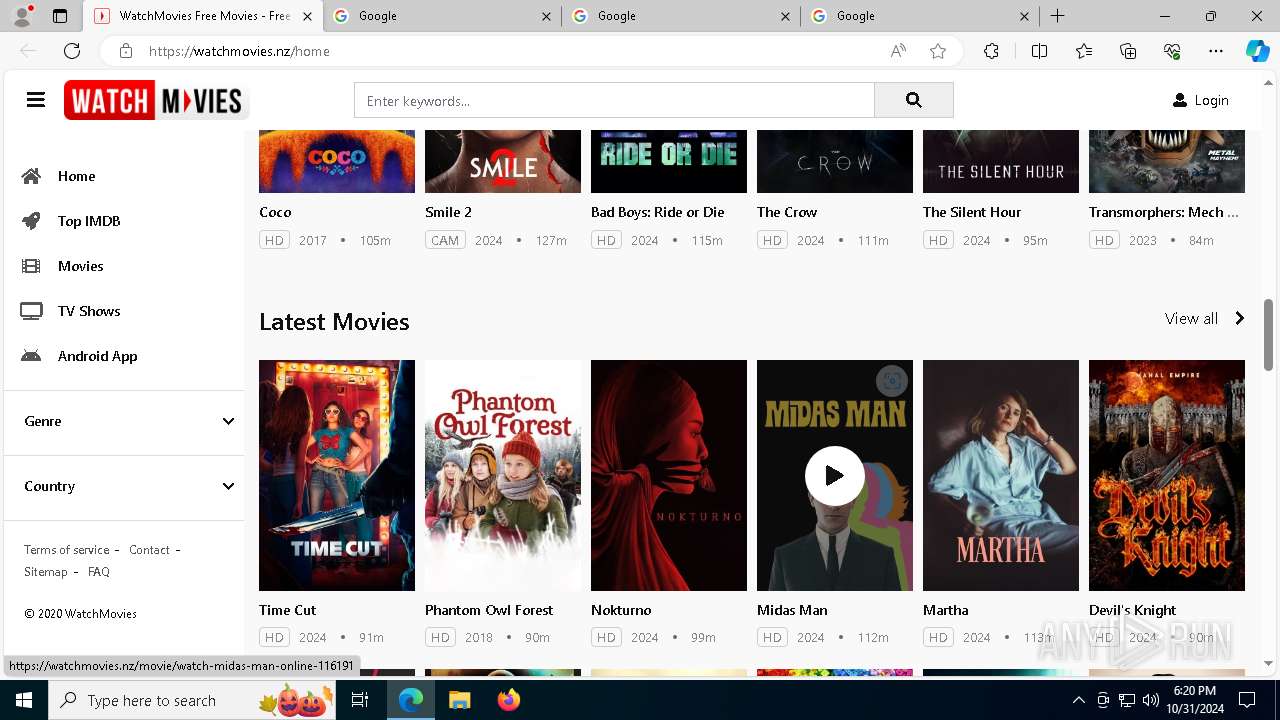Open browser Extensions puzzle icon

pyautogui.click(x=991, y=51)
